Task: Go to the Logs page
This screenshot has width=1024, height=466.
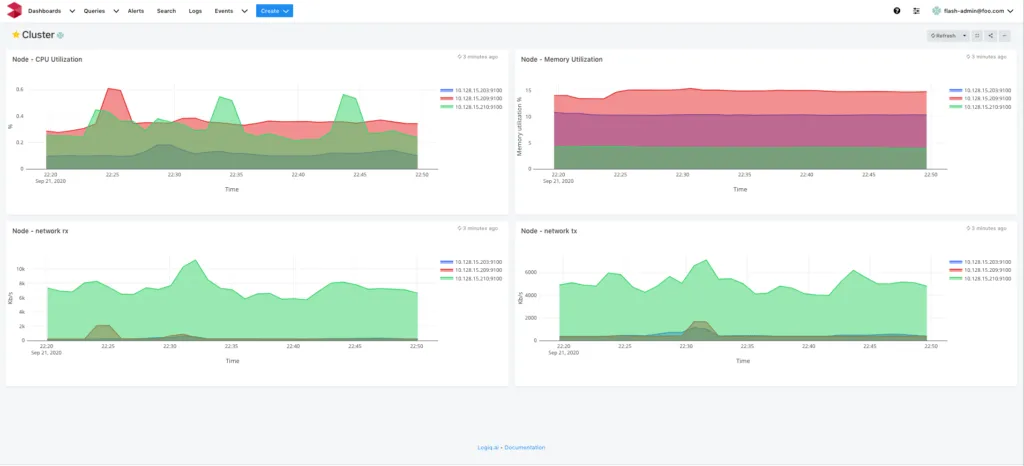Action: point(195,11)
